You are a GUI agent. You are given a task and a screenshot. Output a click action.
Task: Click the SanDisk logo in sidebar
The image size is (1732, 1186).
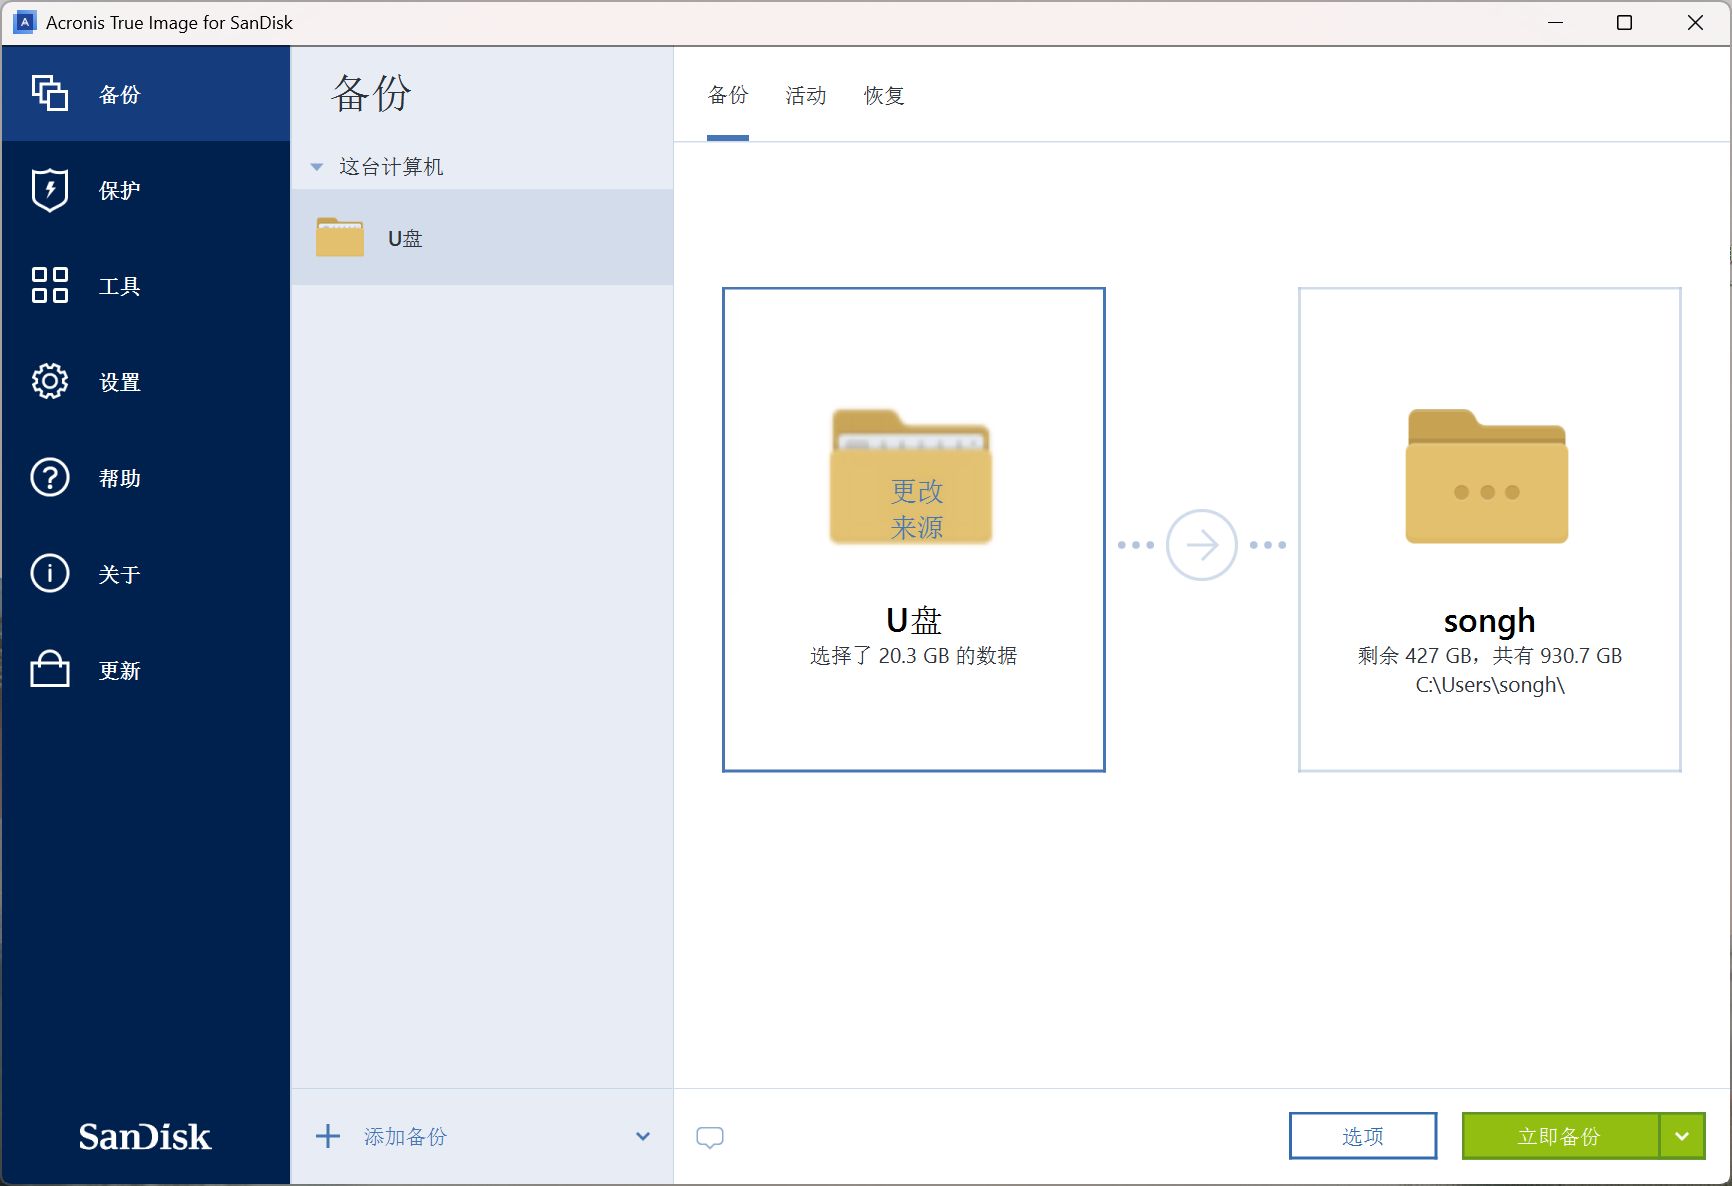click(145, 1136)
